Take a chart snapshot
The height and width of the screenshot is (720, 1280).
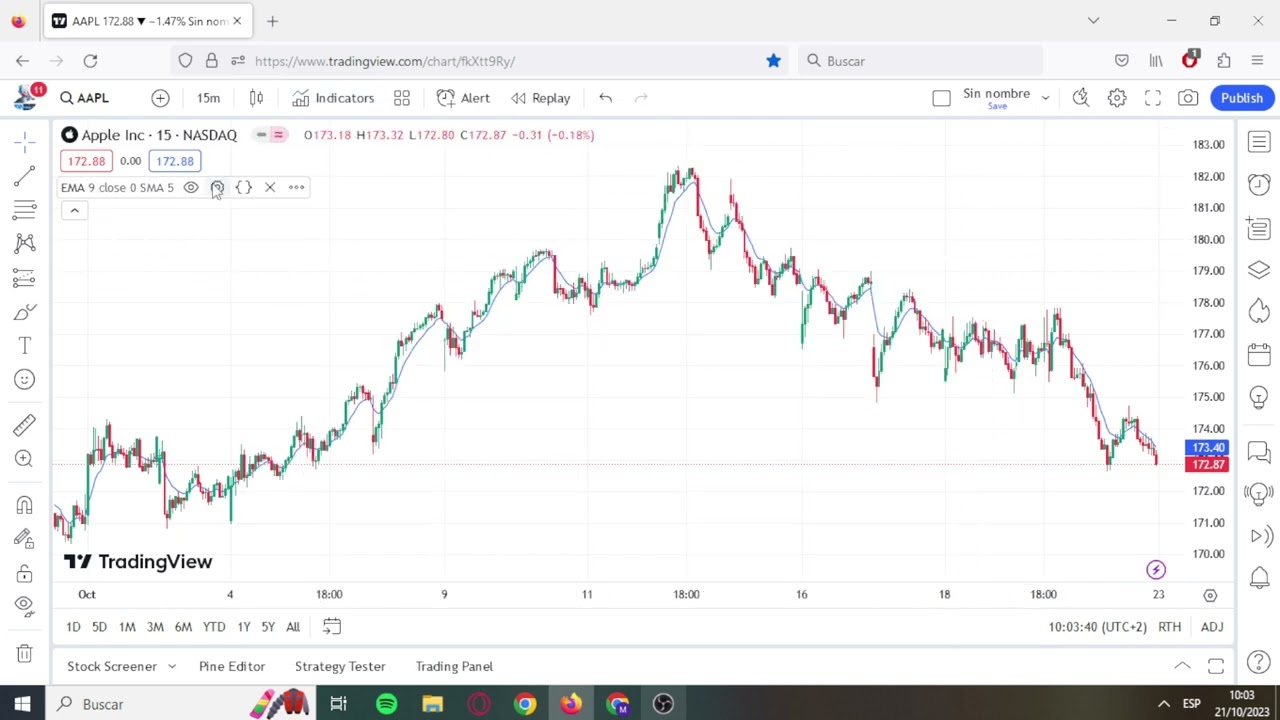1188,98
